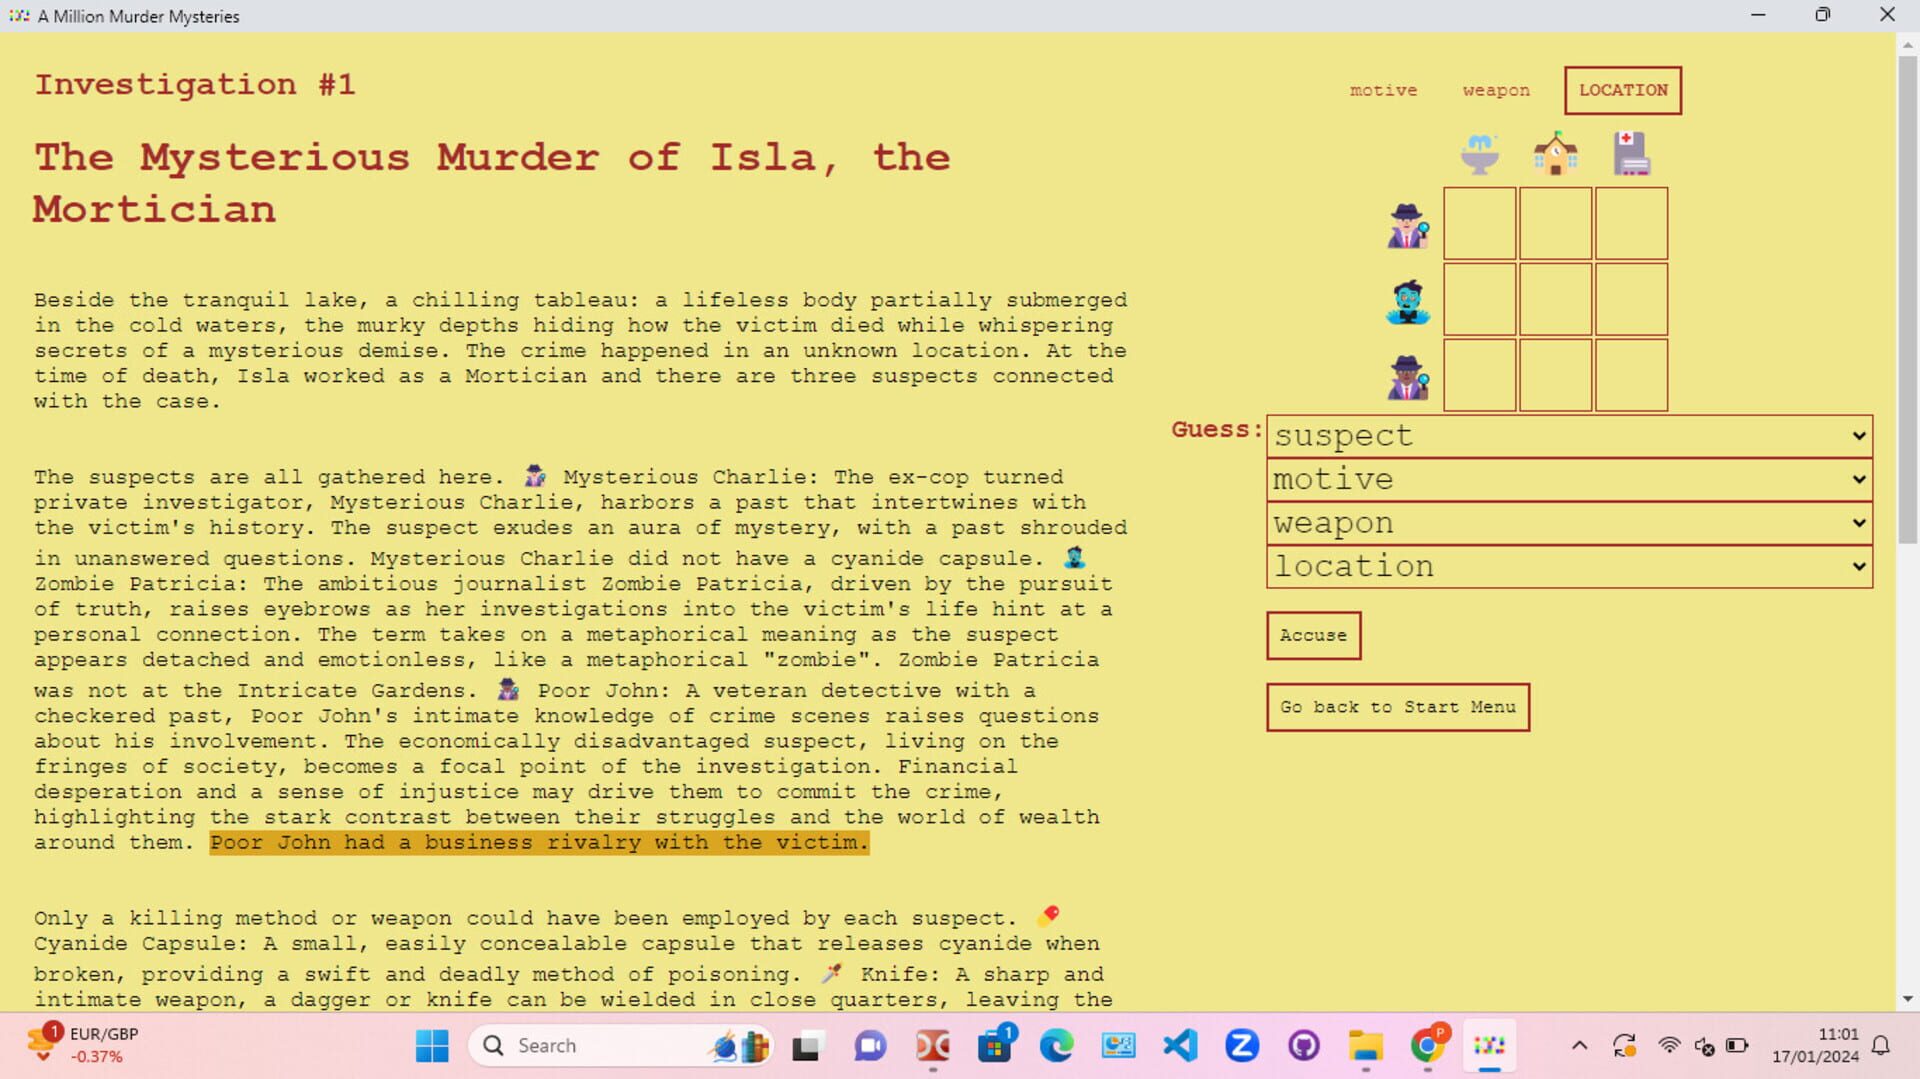
Task: Open the Zoom app from the taskbar
Action: [1242, 1046]
